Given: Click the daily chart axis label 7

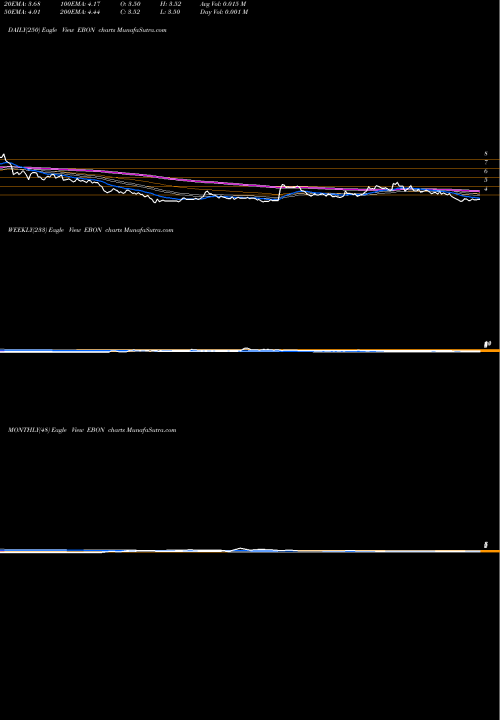Looking at the screenshot, I should point(486,163).
